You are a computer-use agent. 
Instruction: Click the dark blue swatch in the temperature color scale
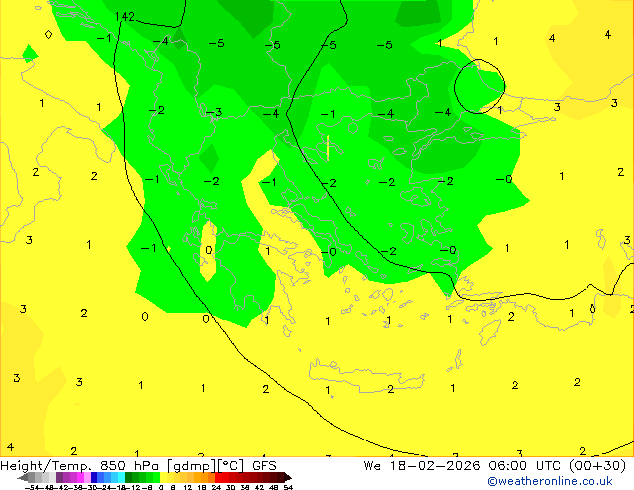94,477
